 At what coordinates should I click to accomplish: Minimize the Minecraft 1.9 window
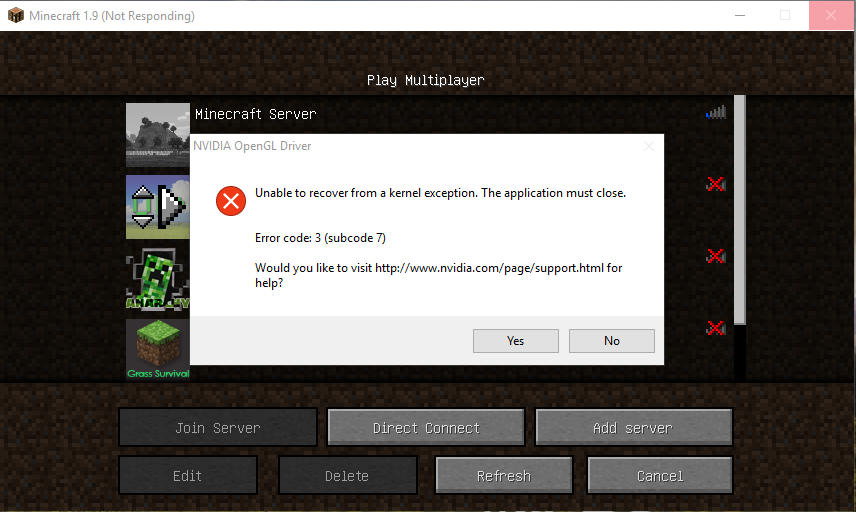(740, 15)
